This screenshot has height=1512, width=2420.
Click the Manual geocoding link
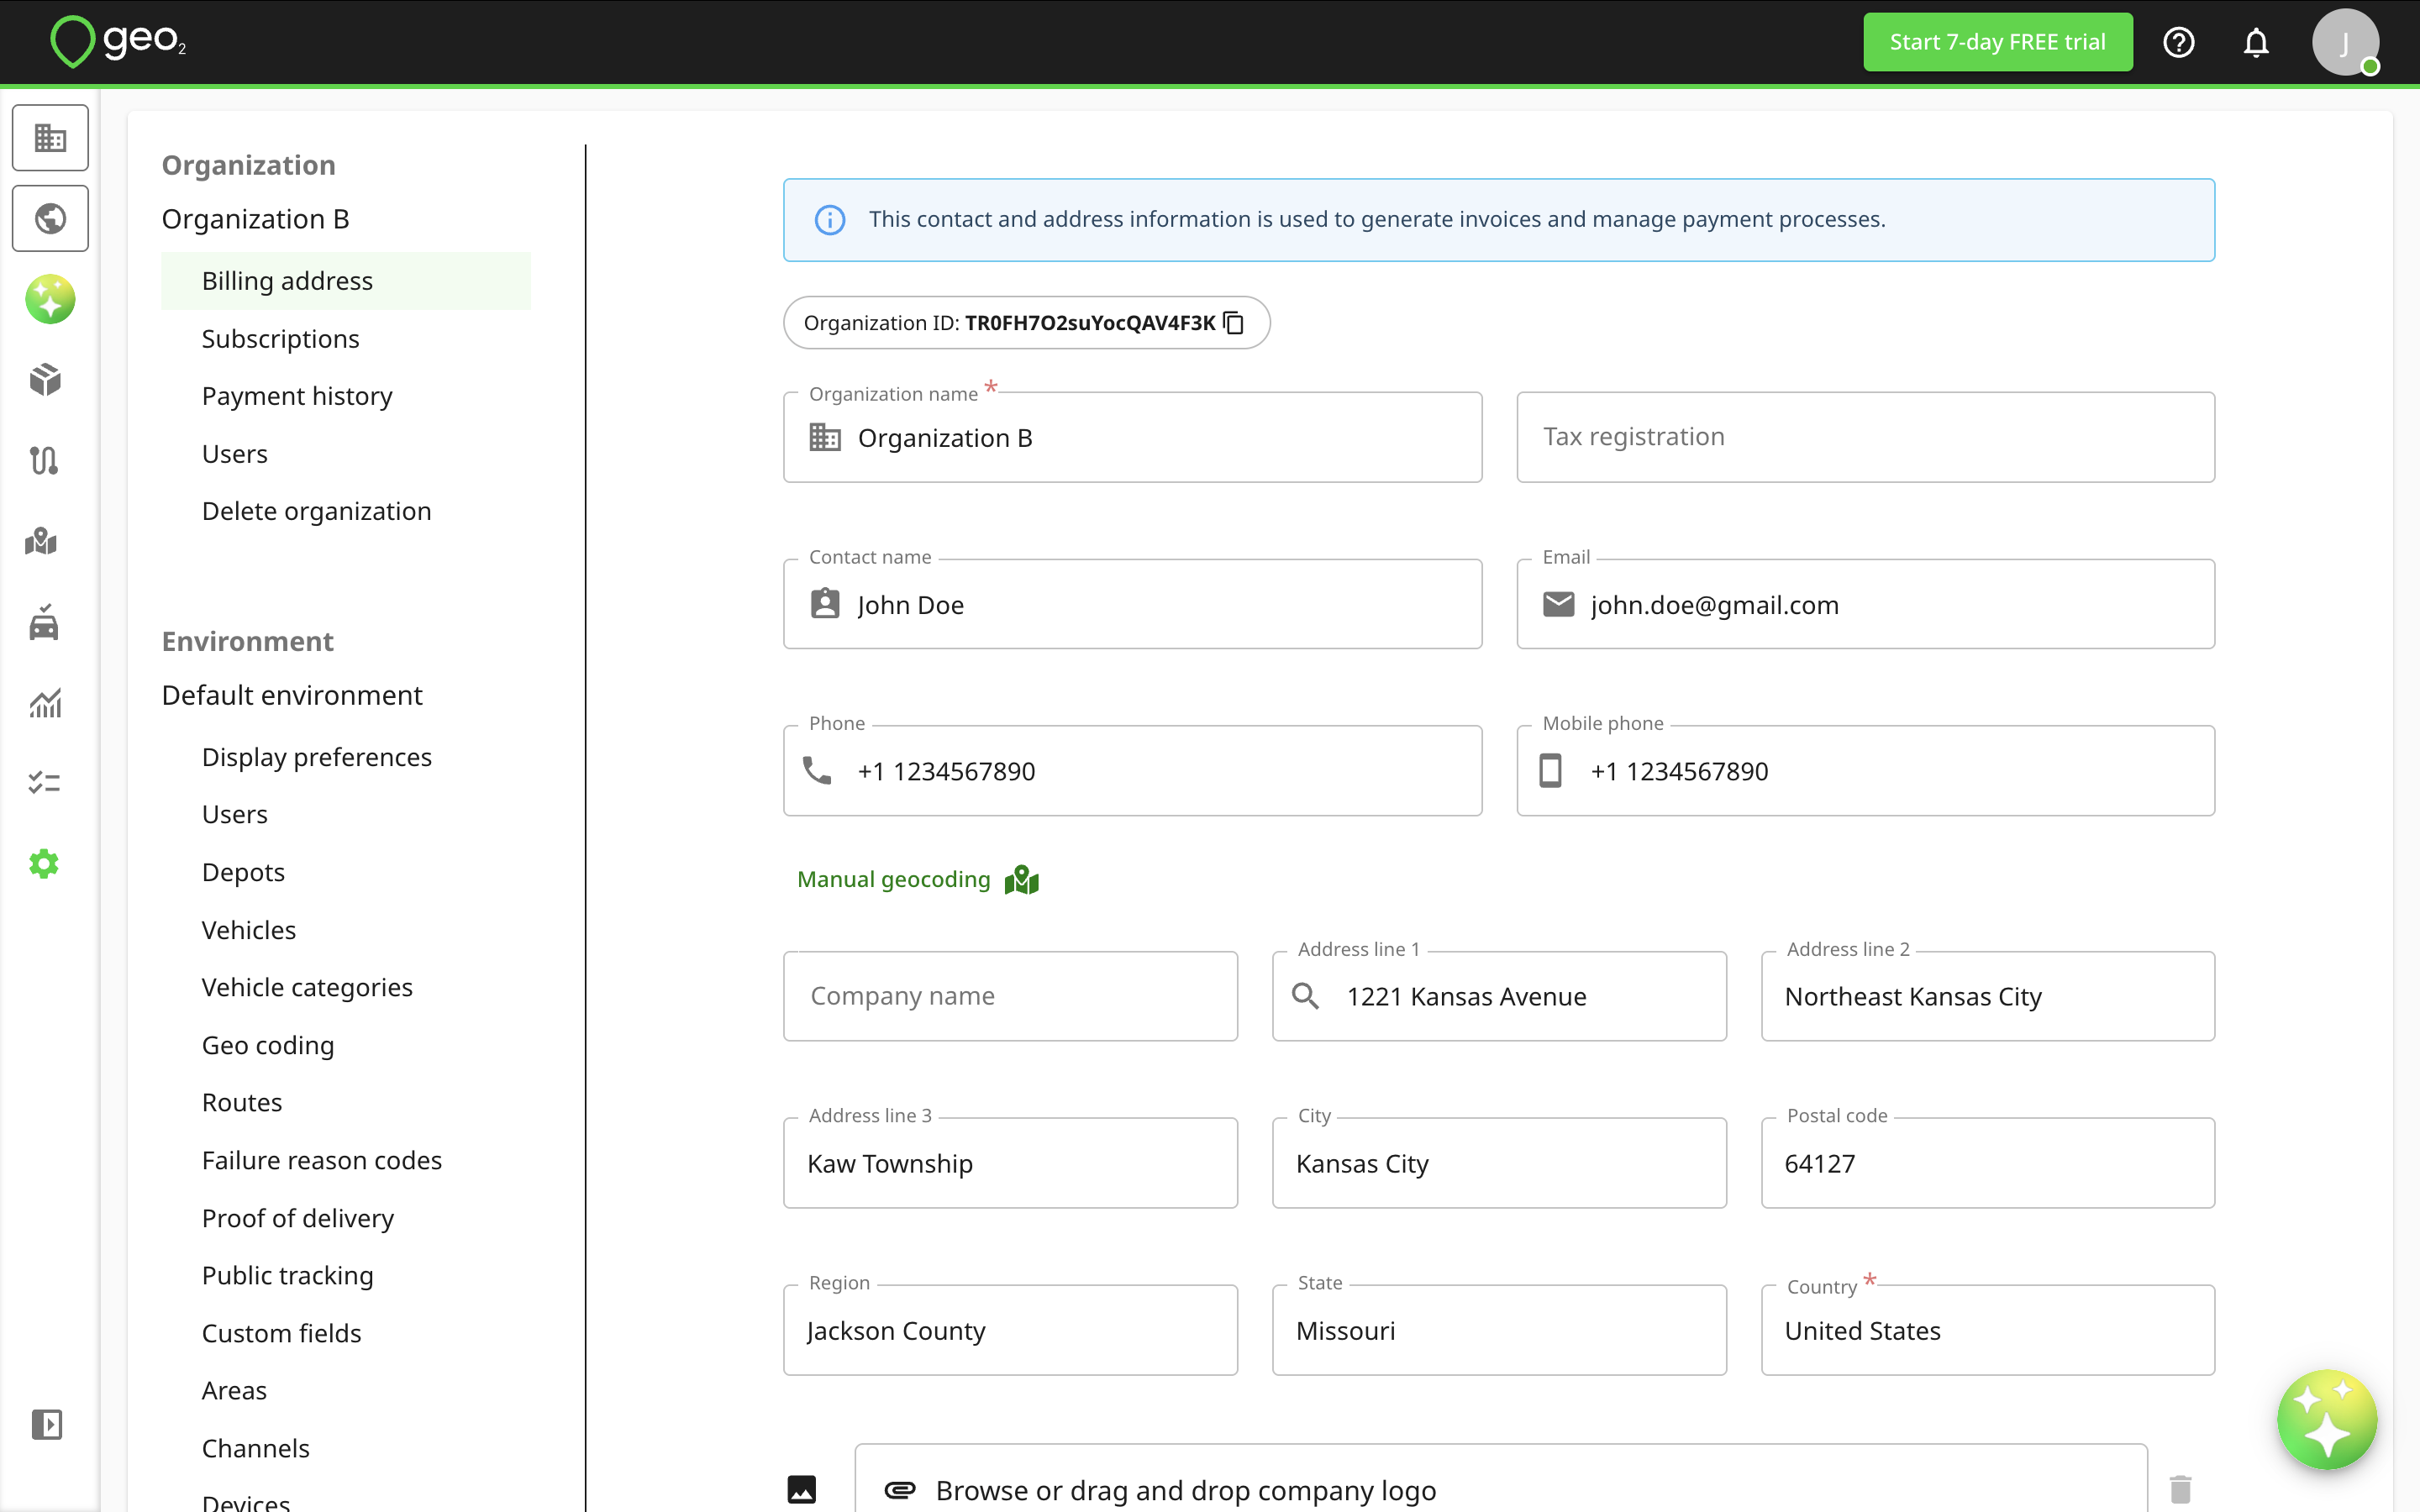pos(894,880)
